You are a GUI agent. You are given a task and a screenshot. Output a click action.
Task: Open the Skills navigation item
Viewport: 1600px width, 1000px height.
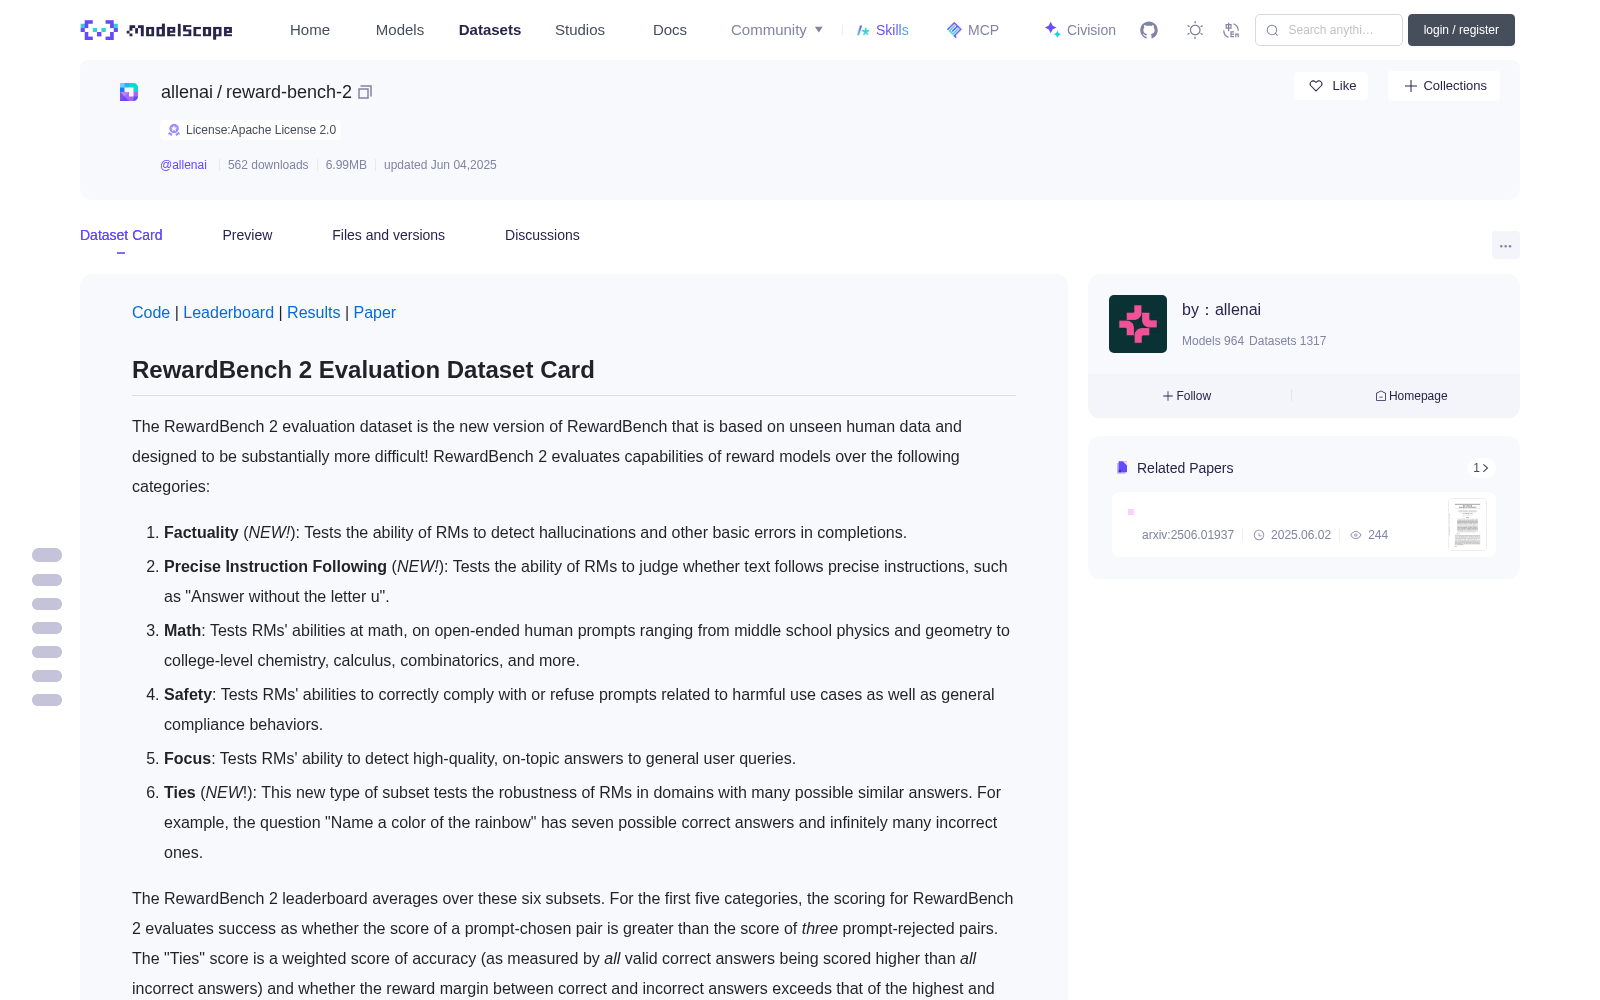tap(882, 30)
